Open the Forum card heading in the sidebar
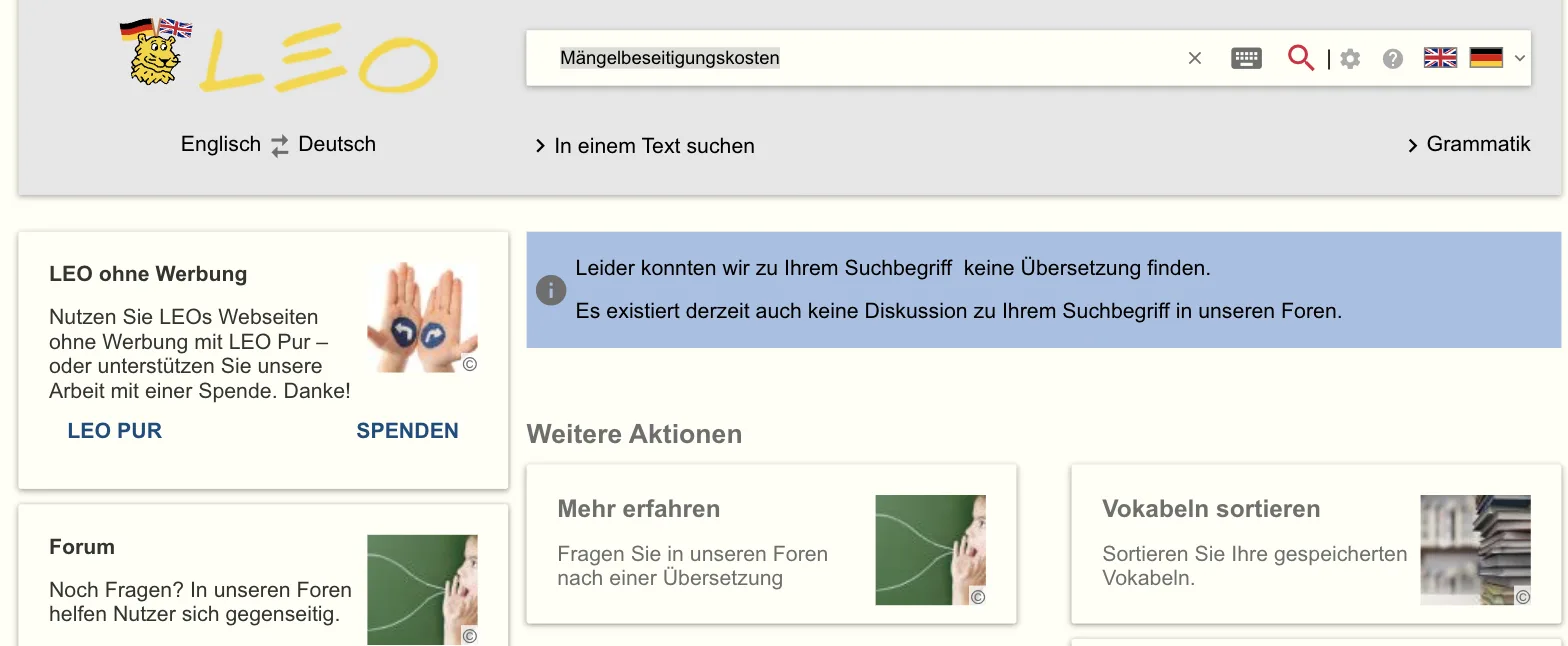This screenshot has width=1568, height=646. [82, 547]
